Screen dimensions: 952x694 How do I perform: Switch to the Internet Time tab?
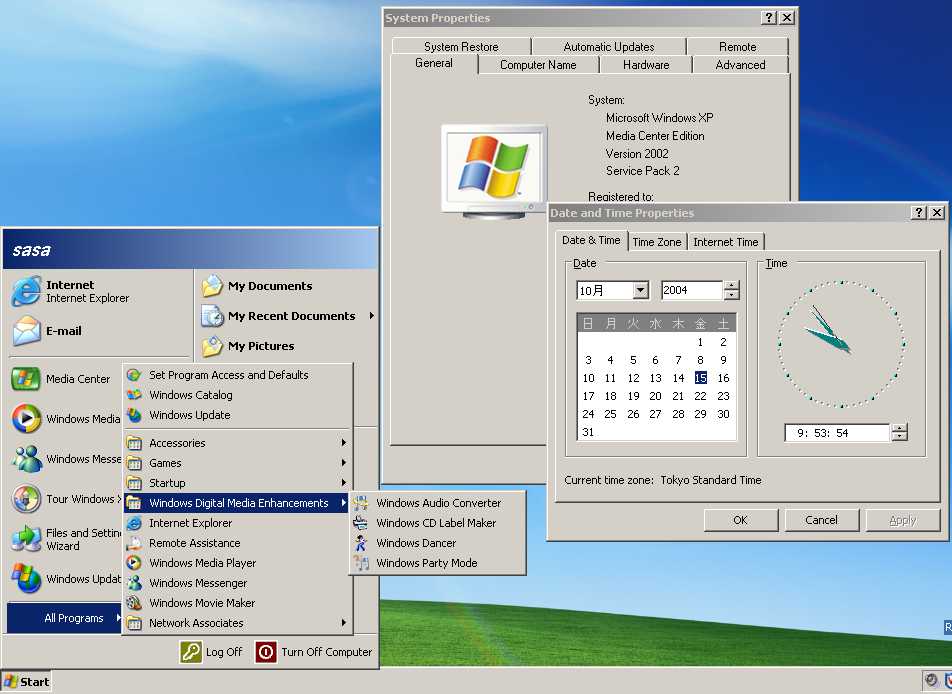click(x=725, y=242)
